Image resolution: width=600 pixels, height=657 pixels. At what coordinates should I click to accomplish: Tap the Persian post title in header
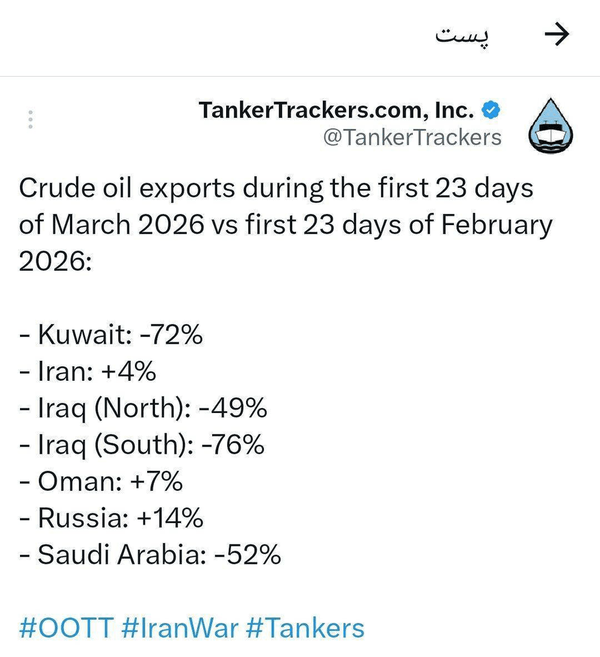pos(462,36)
